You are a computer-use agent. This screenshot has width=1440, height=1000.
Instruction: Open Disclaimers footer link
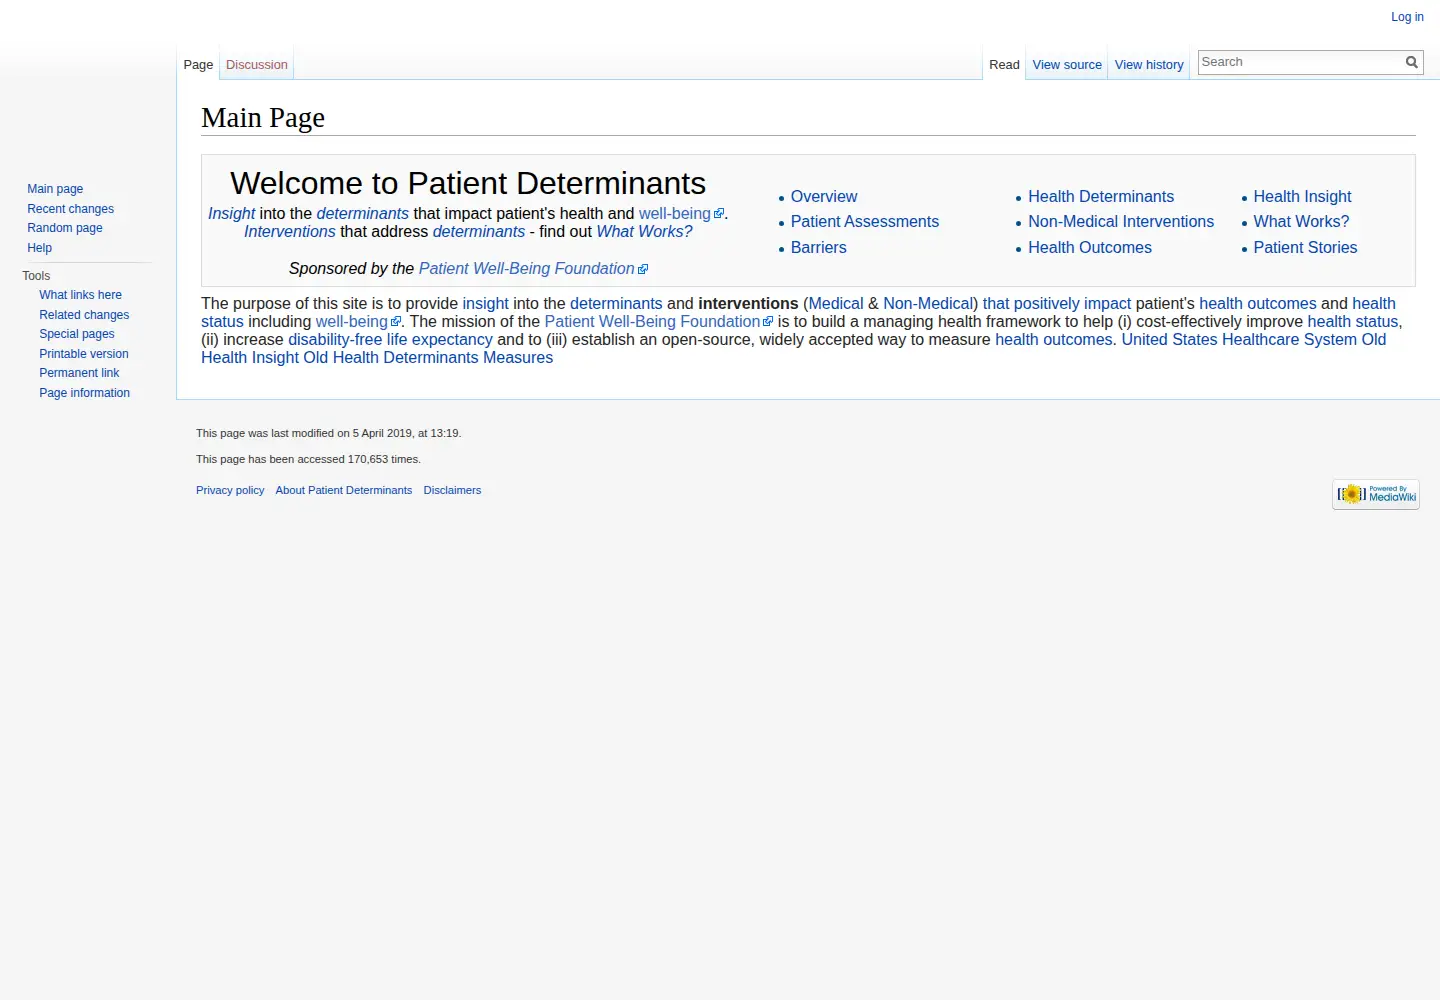point(452,491)
